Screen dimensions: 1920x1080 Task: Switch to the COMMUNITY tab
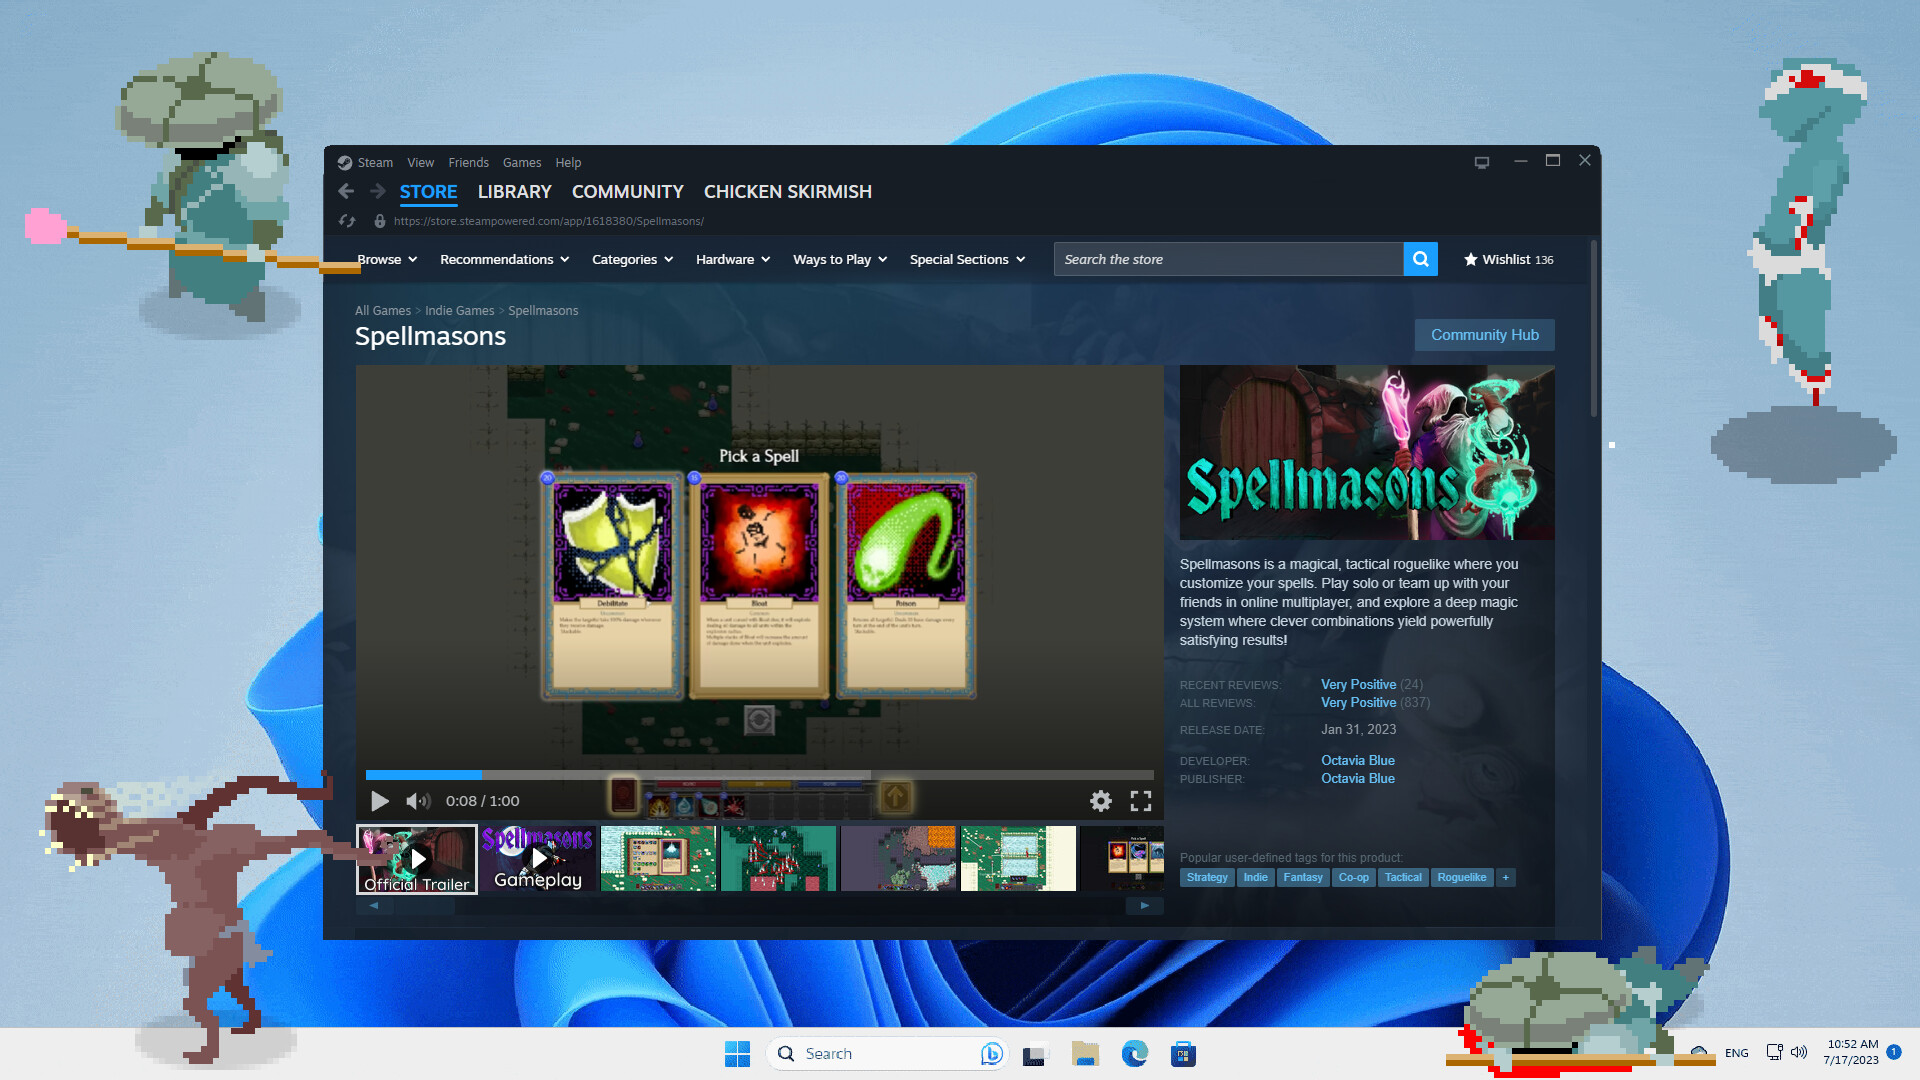tap(627, 191)
